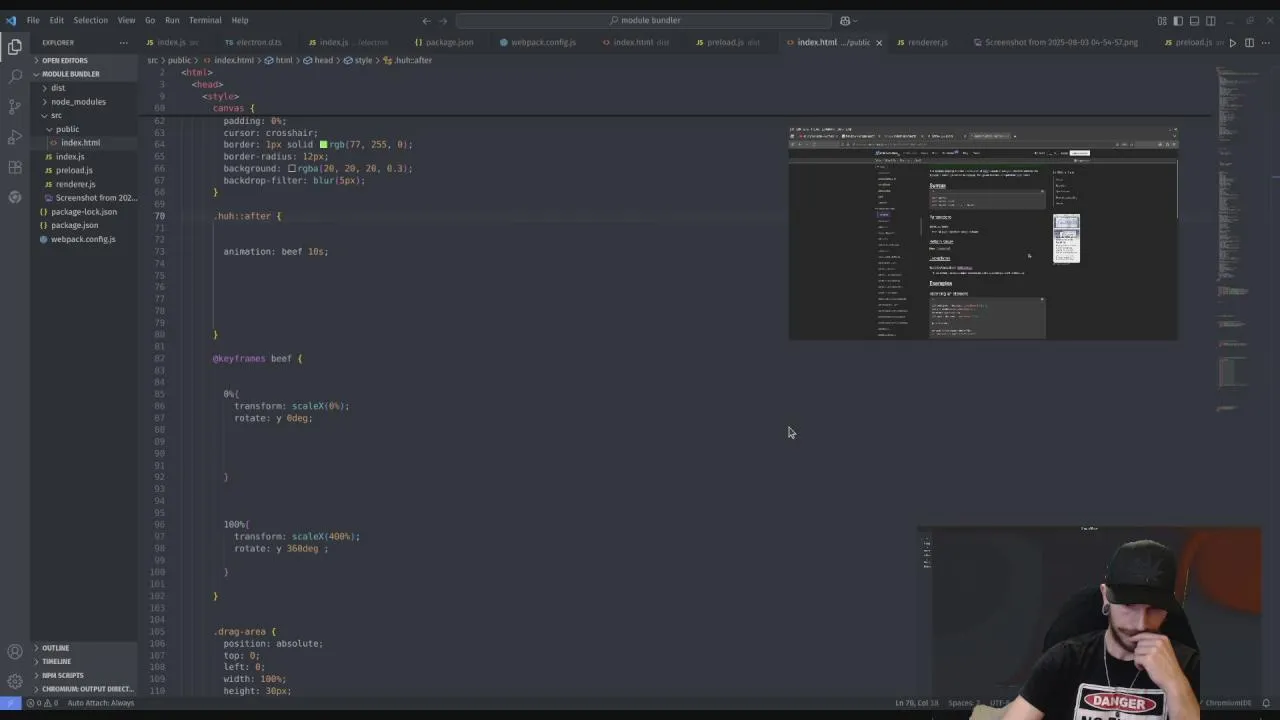Go forward with the navigation arrow
The width and height of the screenshot is (1280, 720).
pos(445,20)
